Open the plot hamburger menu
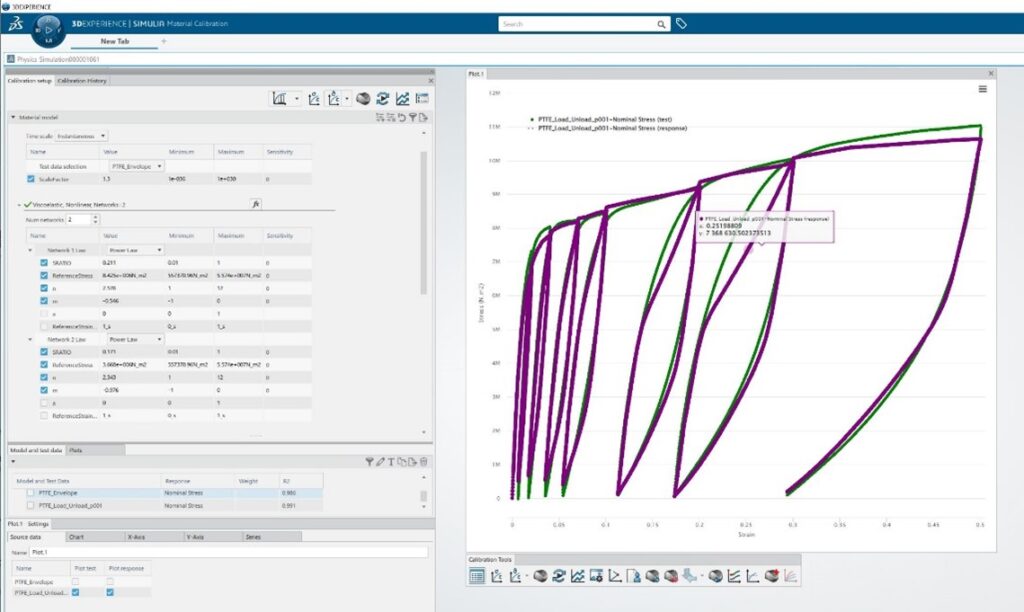The image size is (1024, 612). [x=982, y=89]
